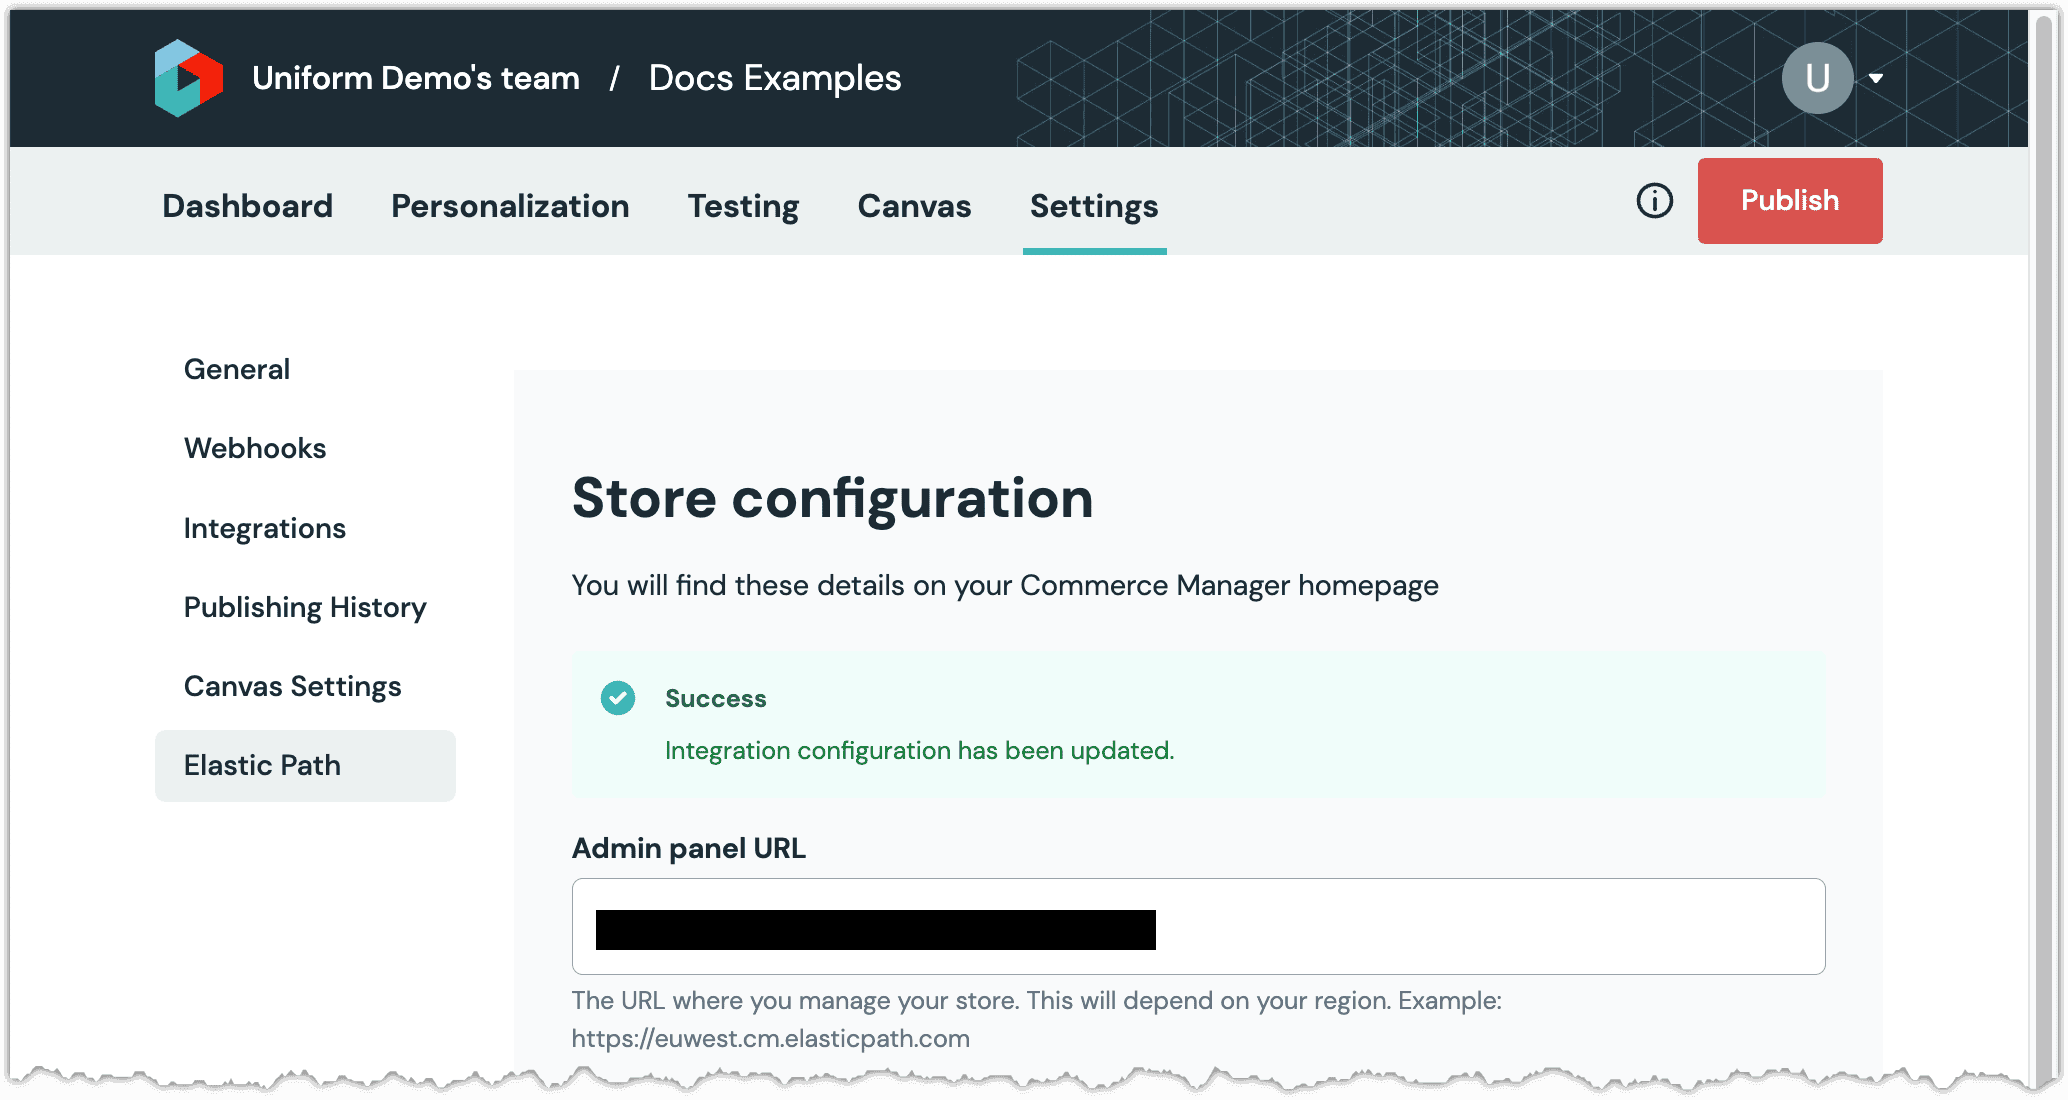
Task: Click the example URL https://euwest.cm.elasticpath.com text
Action: point(771,1039)
